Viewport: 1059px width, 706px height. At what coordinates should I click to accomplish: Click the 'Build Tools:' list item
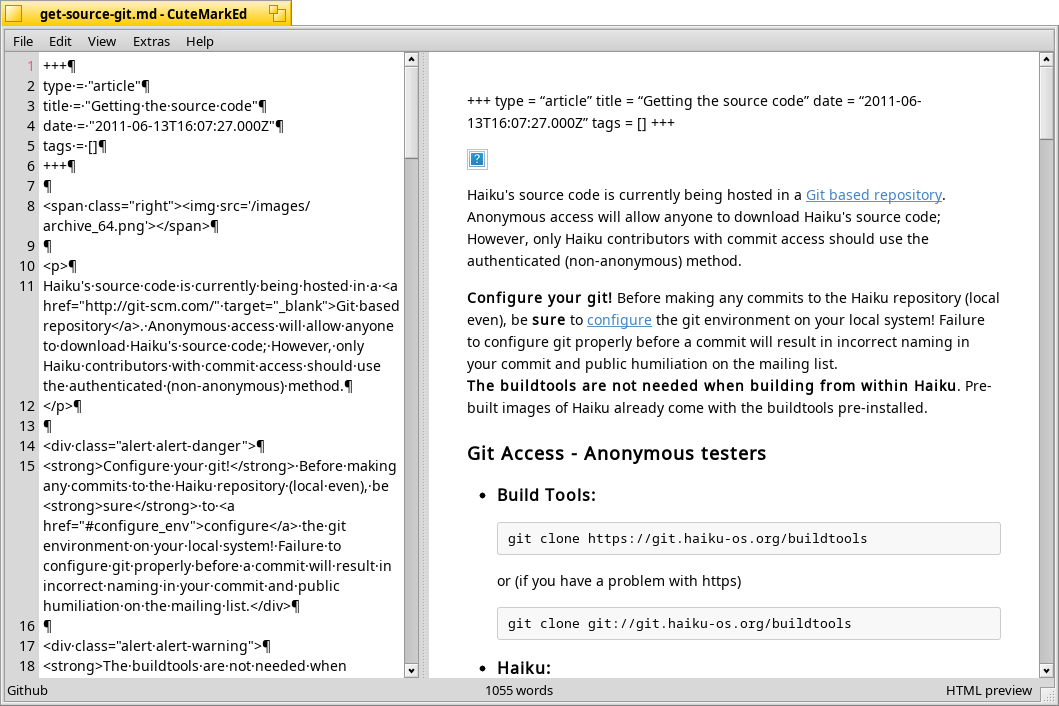pyautogui.click(x=546, y=495)
